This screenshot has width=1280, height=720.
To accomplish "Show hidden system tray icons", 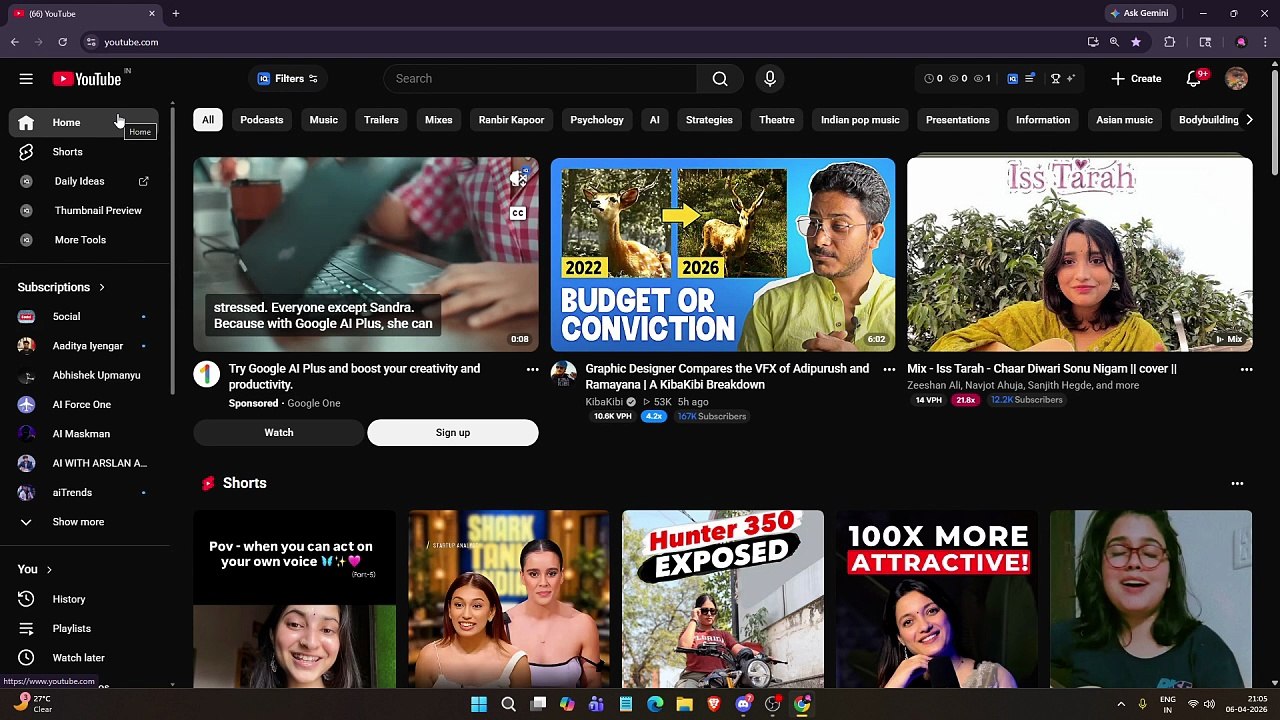I will pyautogui.click(x=1121, y=704).
